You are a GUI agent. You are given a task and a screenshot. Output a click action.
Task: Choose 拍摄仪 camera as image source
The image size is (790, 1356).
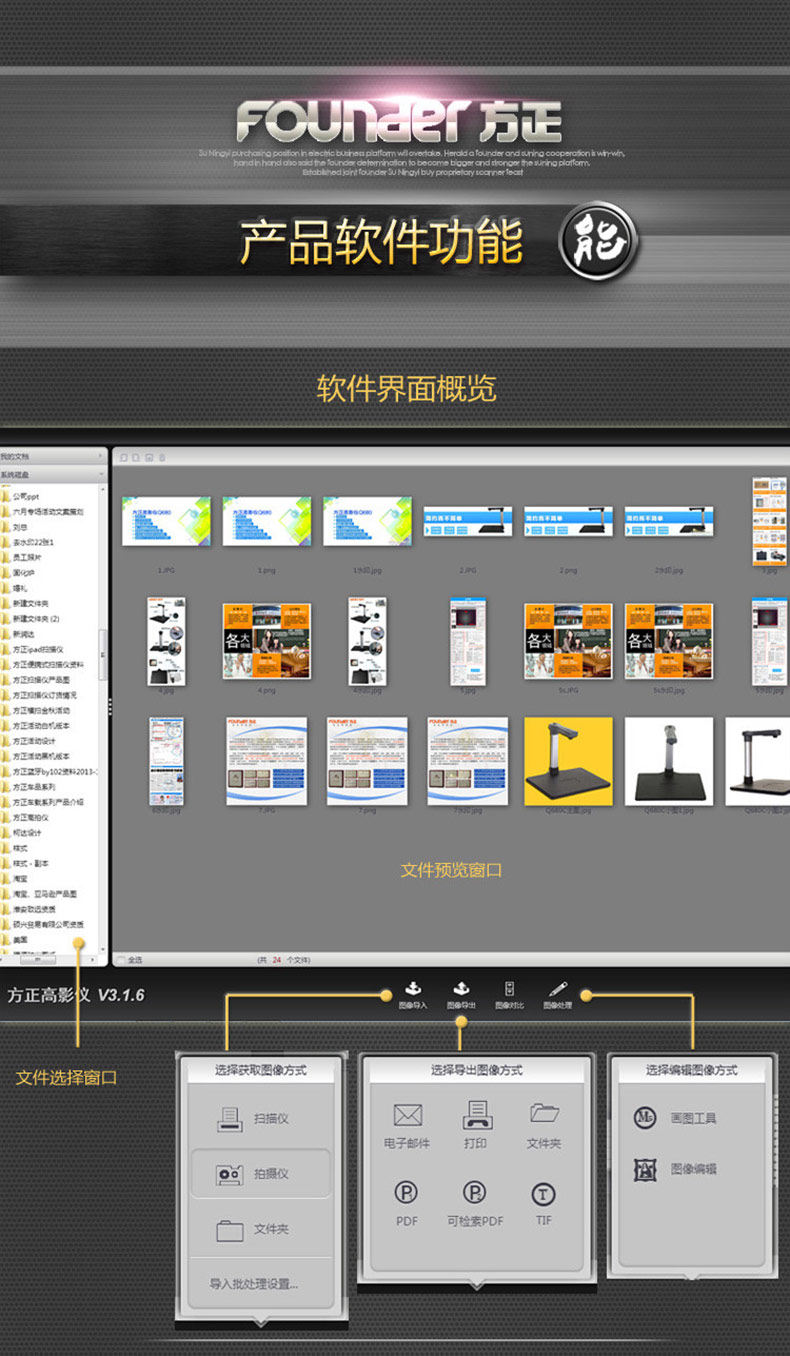pos(260,1173)
